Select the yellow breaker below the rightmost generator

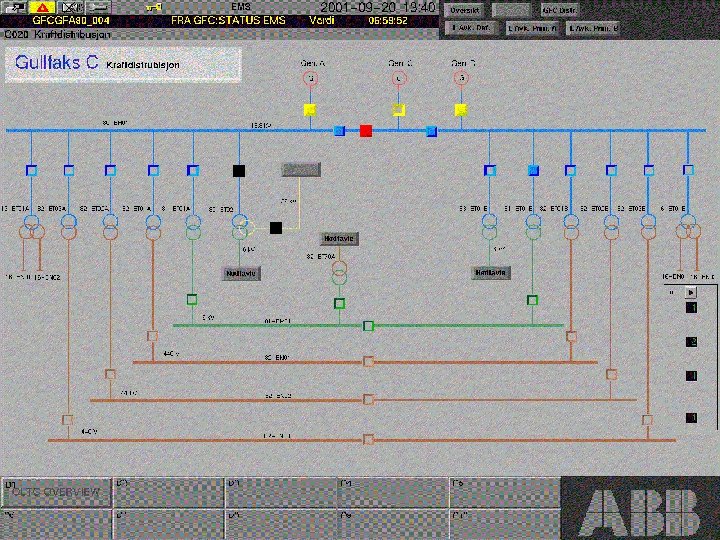461,110
